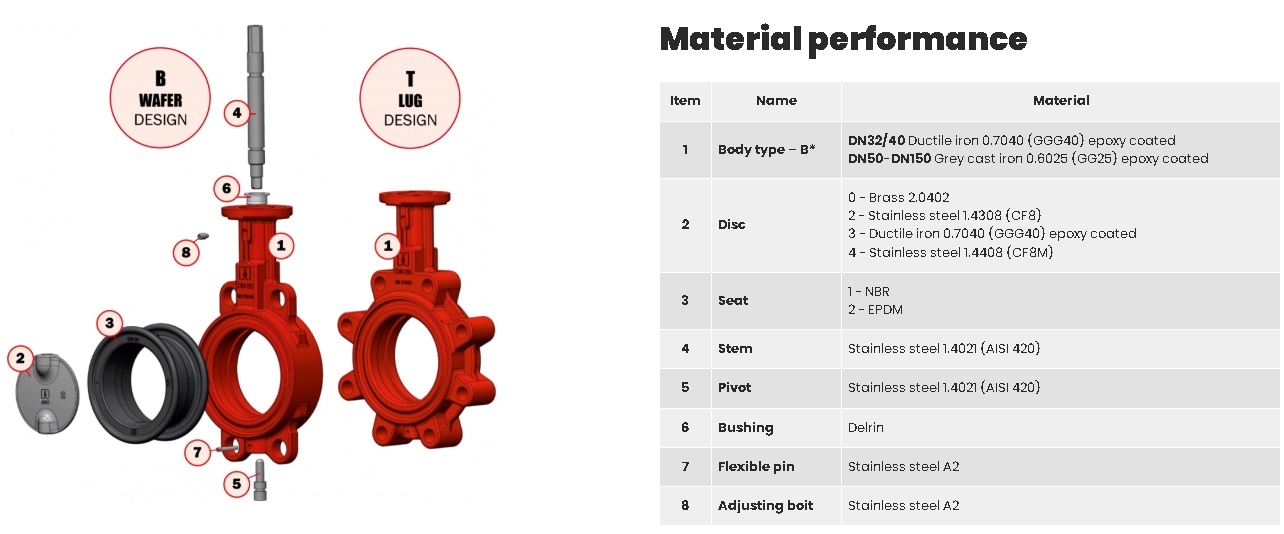The image size is (1284, 534).
Task: Select the EPDM seat option text
Action: (x=875, y=310)
